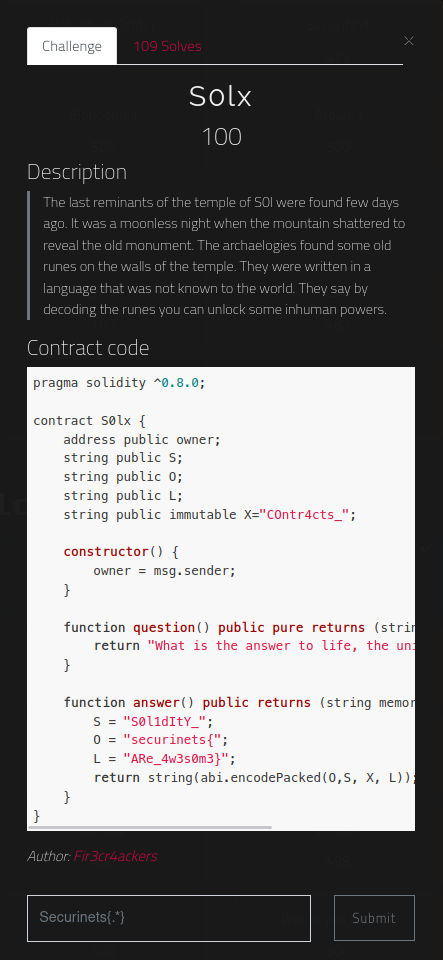Click the Solx challenge title
Image resolution: width=443 pixels, height=960 pixels.
(220, 96)
